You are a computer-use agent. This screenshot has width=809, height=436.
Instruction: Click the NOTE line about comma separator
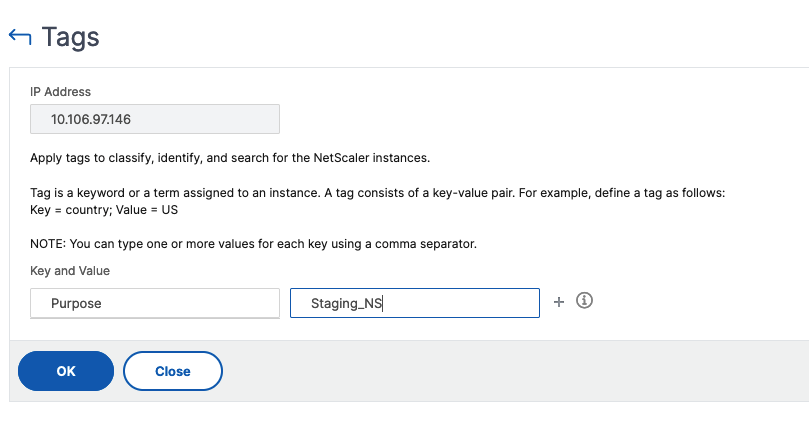pos(253,244)
